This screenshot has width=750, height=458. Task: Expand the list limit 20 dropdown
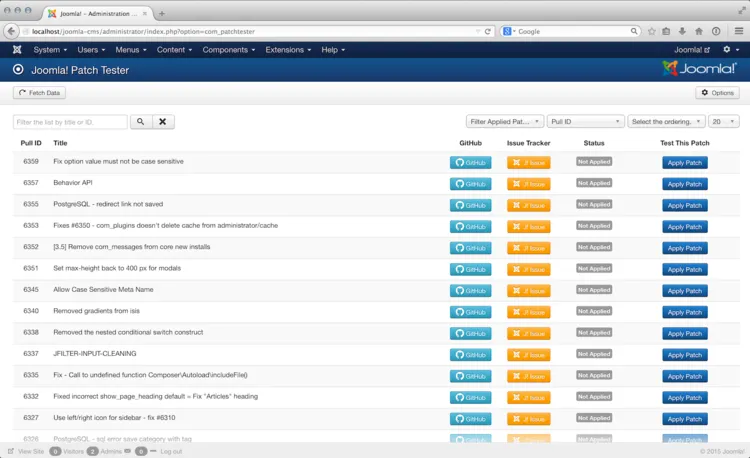tap(724, 121)
